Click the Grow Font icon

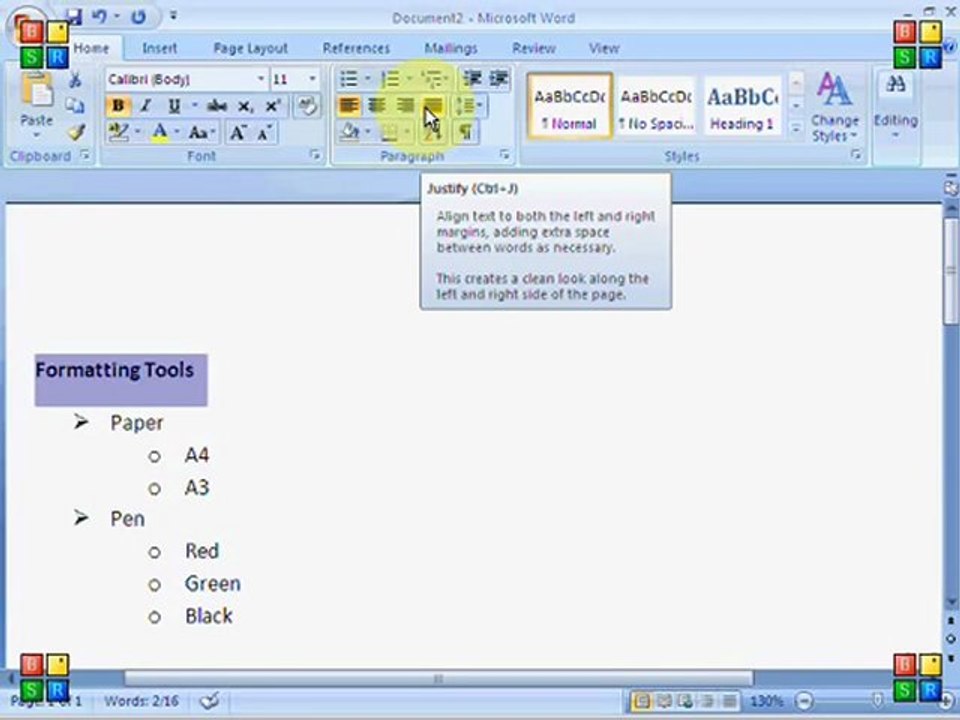[x=238, y=132]
